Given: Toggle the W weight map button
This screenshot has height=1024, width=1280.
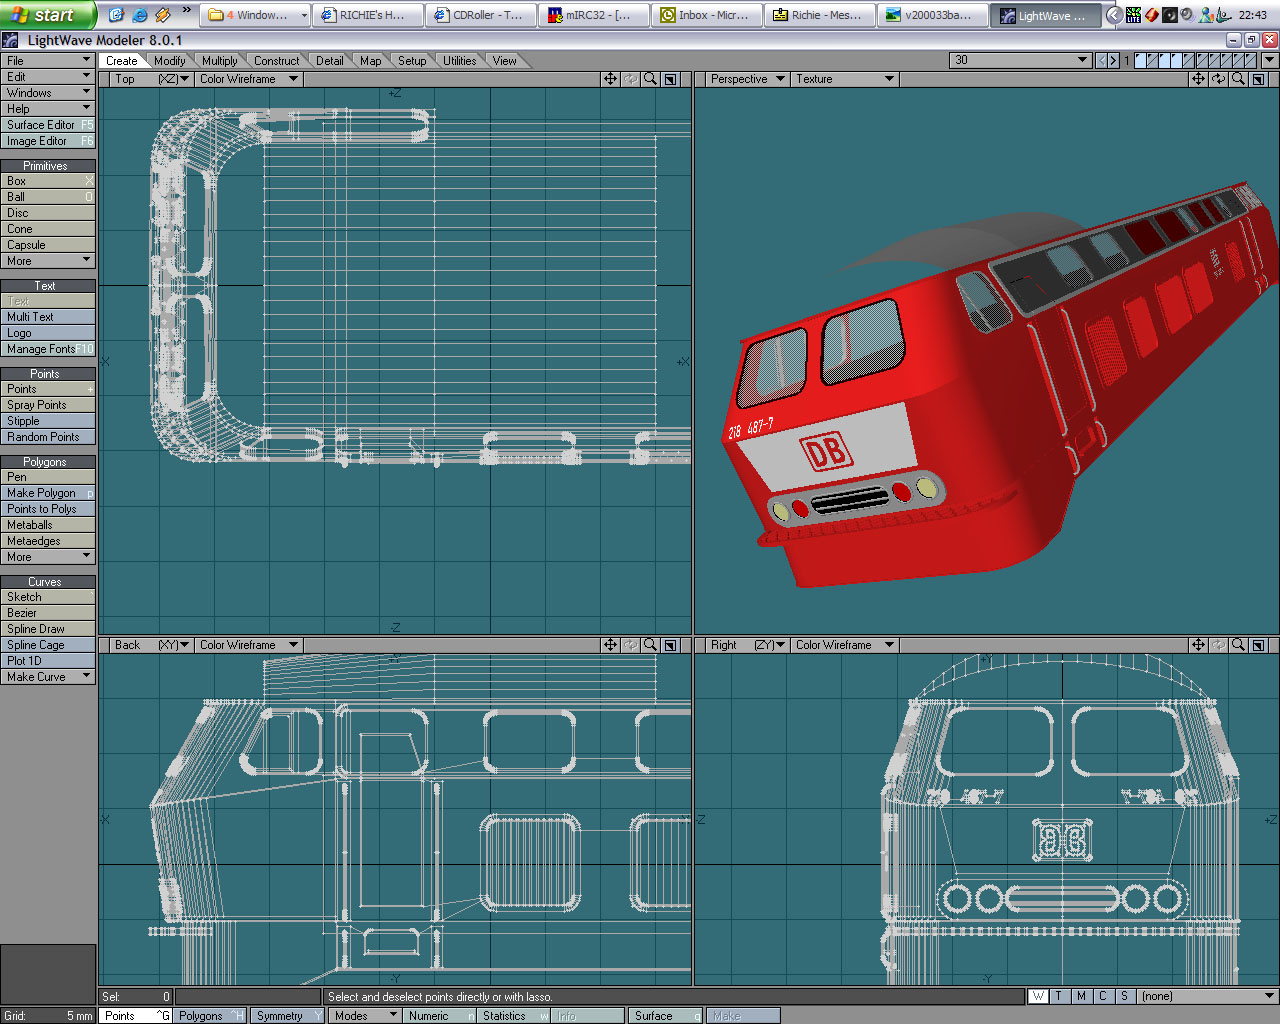Looking at the screenshot, I should point(1038,996).
